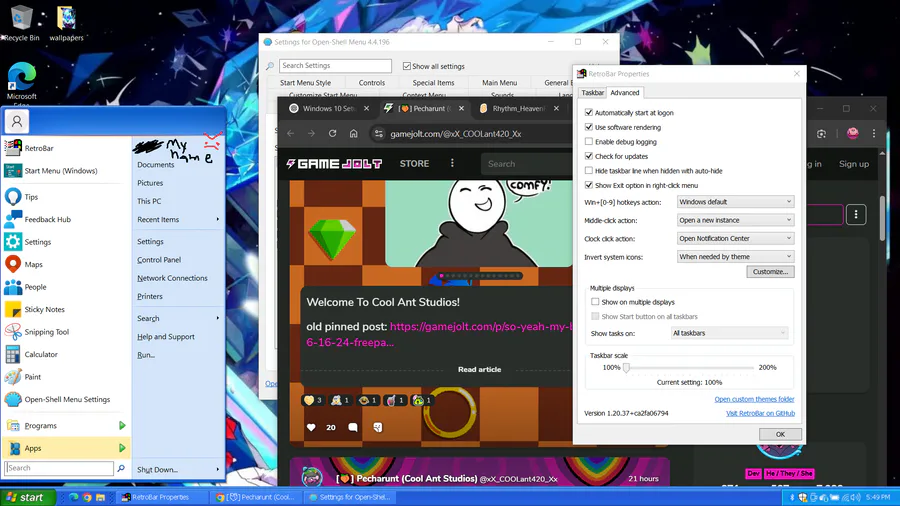The image size is (900, 506).
Task: Open Chrome from the quick launch bar
Action: (x=87, y=497)
